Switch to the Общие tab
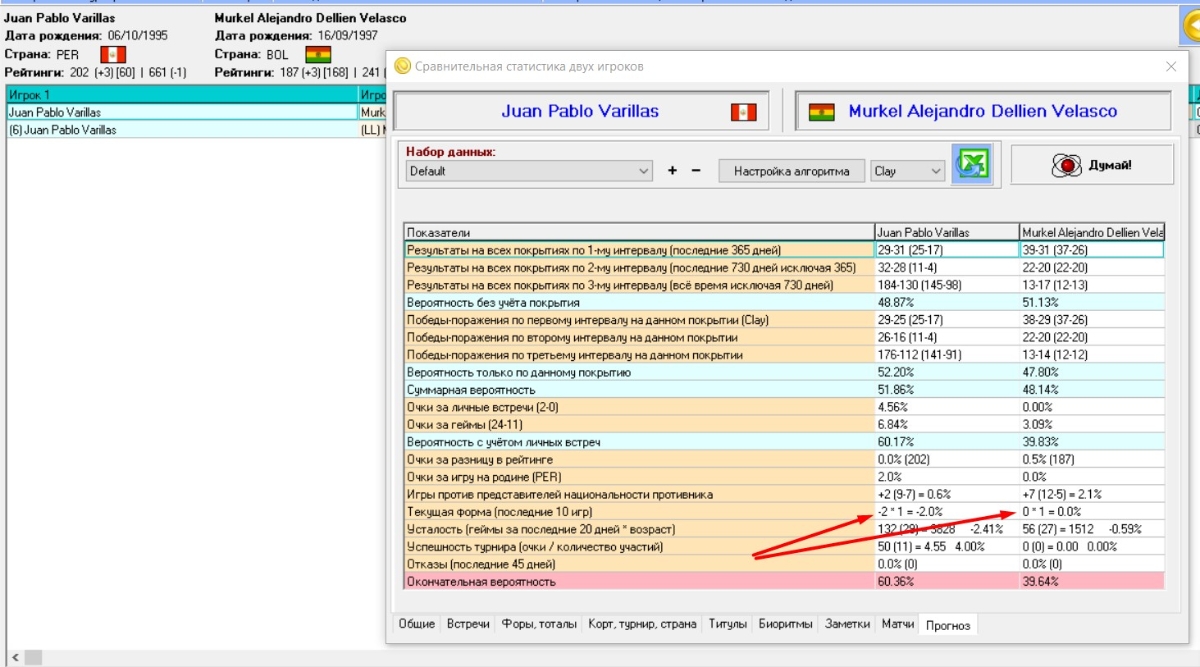Screen dimensions: 1200x667 click(416, 624)
